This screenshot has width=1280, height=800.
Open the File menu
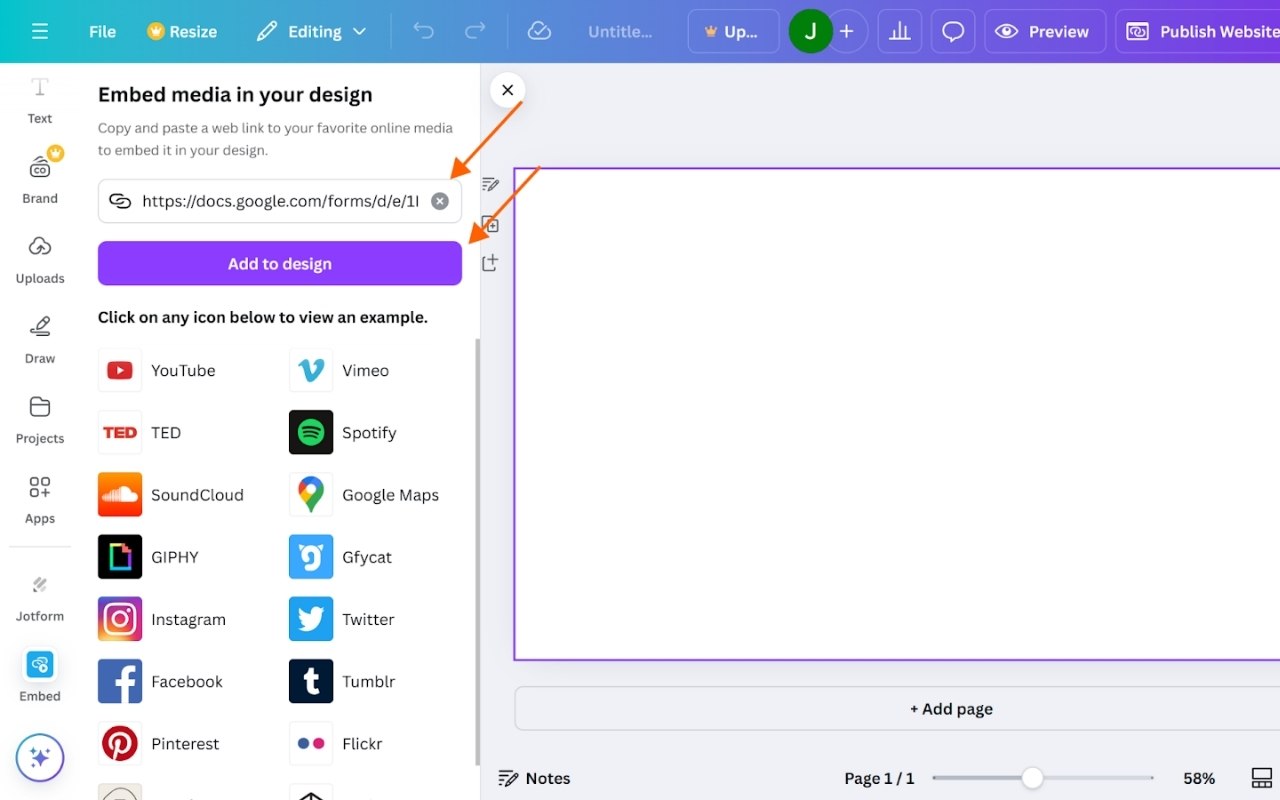[x=101, y=31]
